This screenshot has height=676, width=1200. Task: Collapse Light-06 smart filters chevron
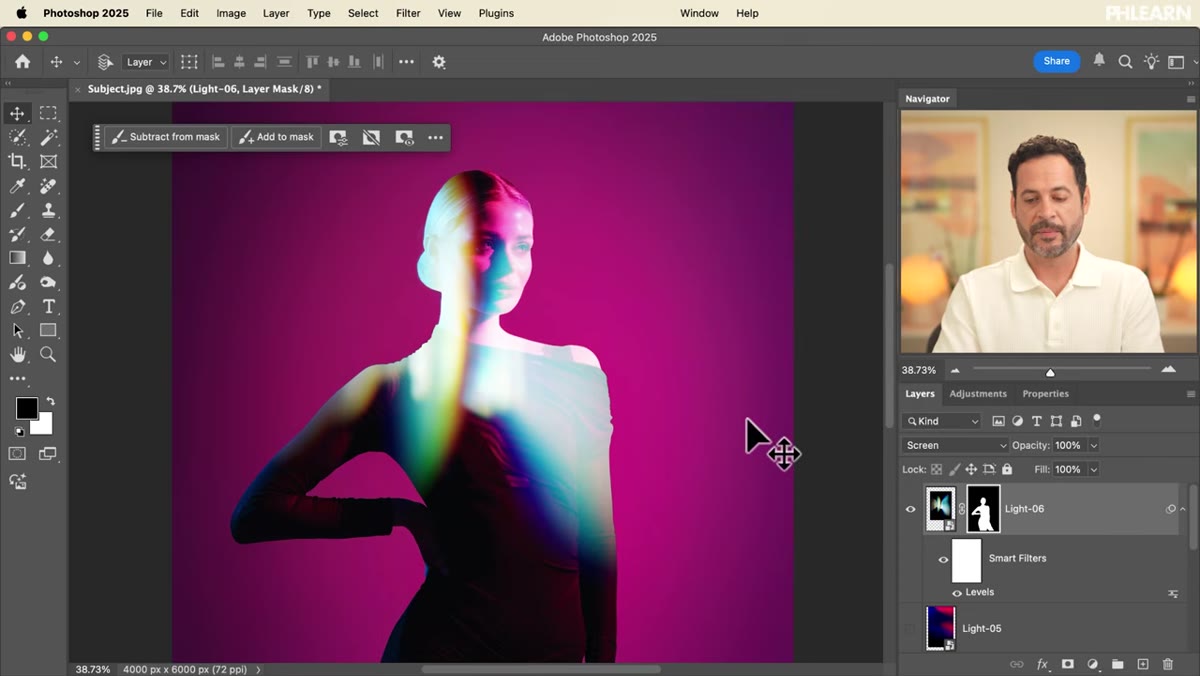1183,509
